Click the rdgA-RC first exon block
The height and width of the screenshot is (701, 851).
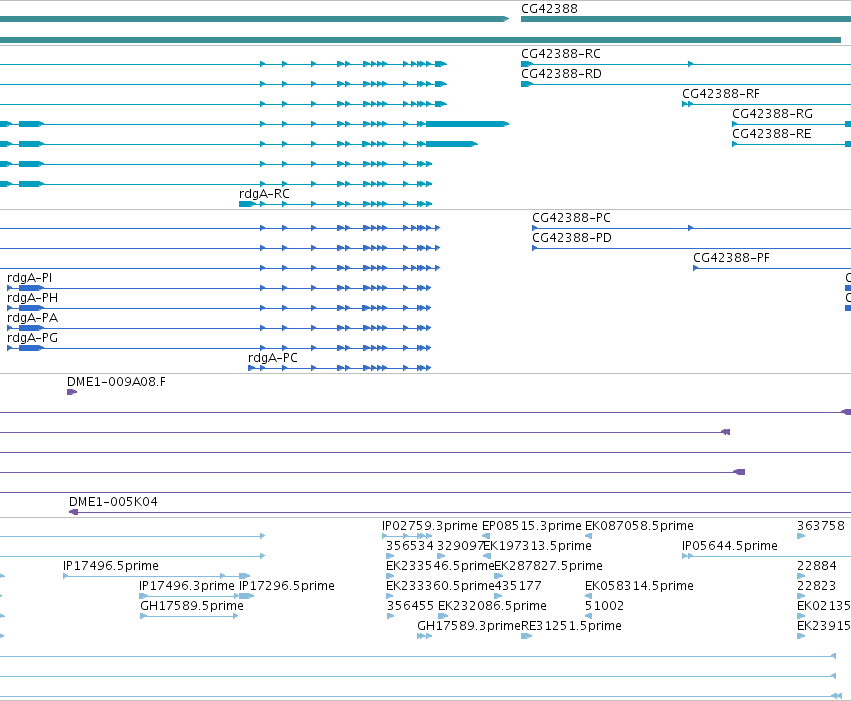tap(246, 204)
